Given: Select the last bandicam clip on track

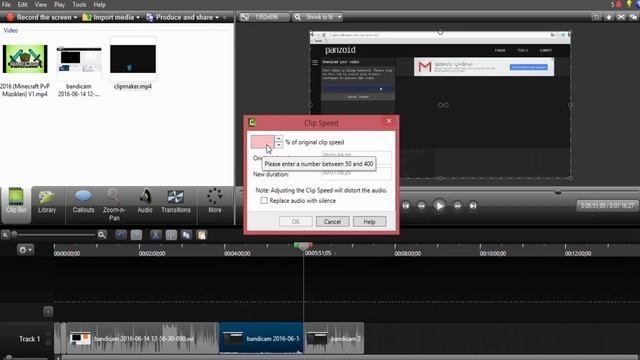Looking at the screenshot, I should click(x=334, y=338).
